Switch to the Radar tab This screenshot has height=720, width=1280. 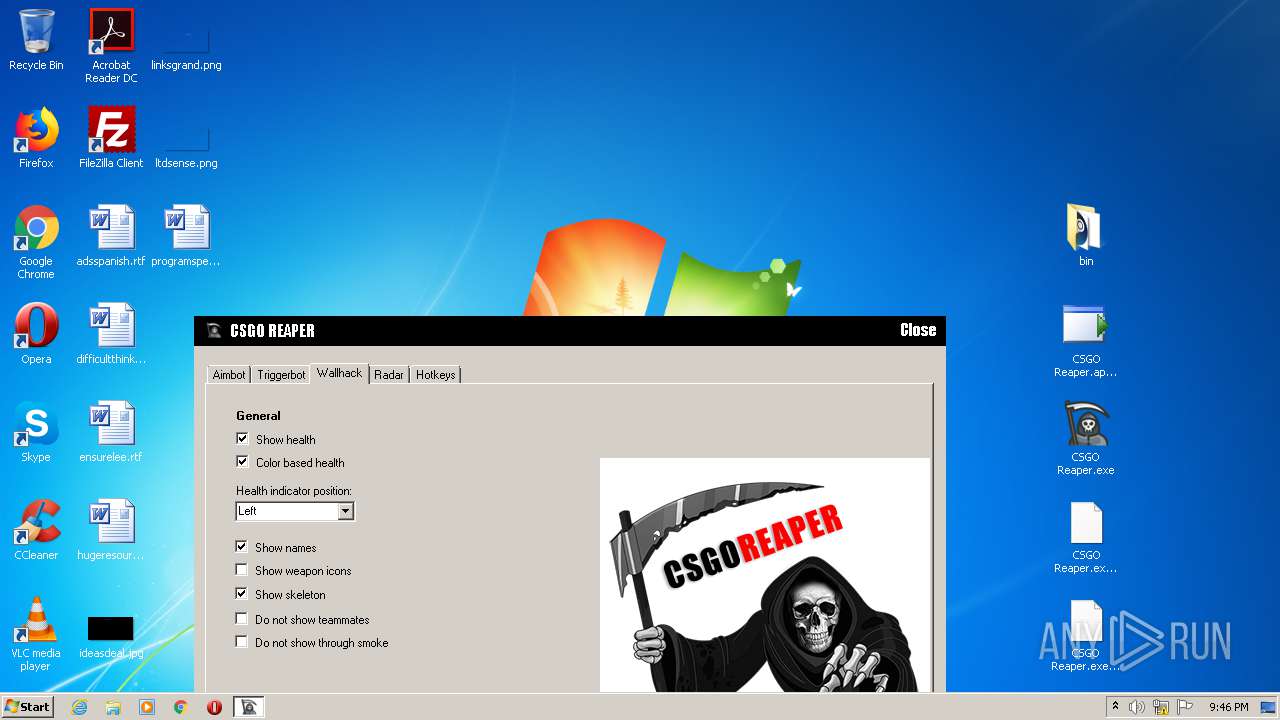pos(389,375)
